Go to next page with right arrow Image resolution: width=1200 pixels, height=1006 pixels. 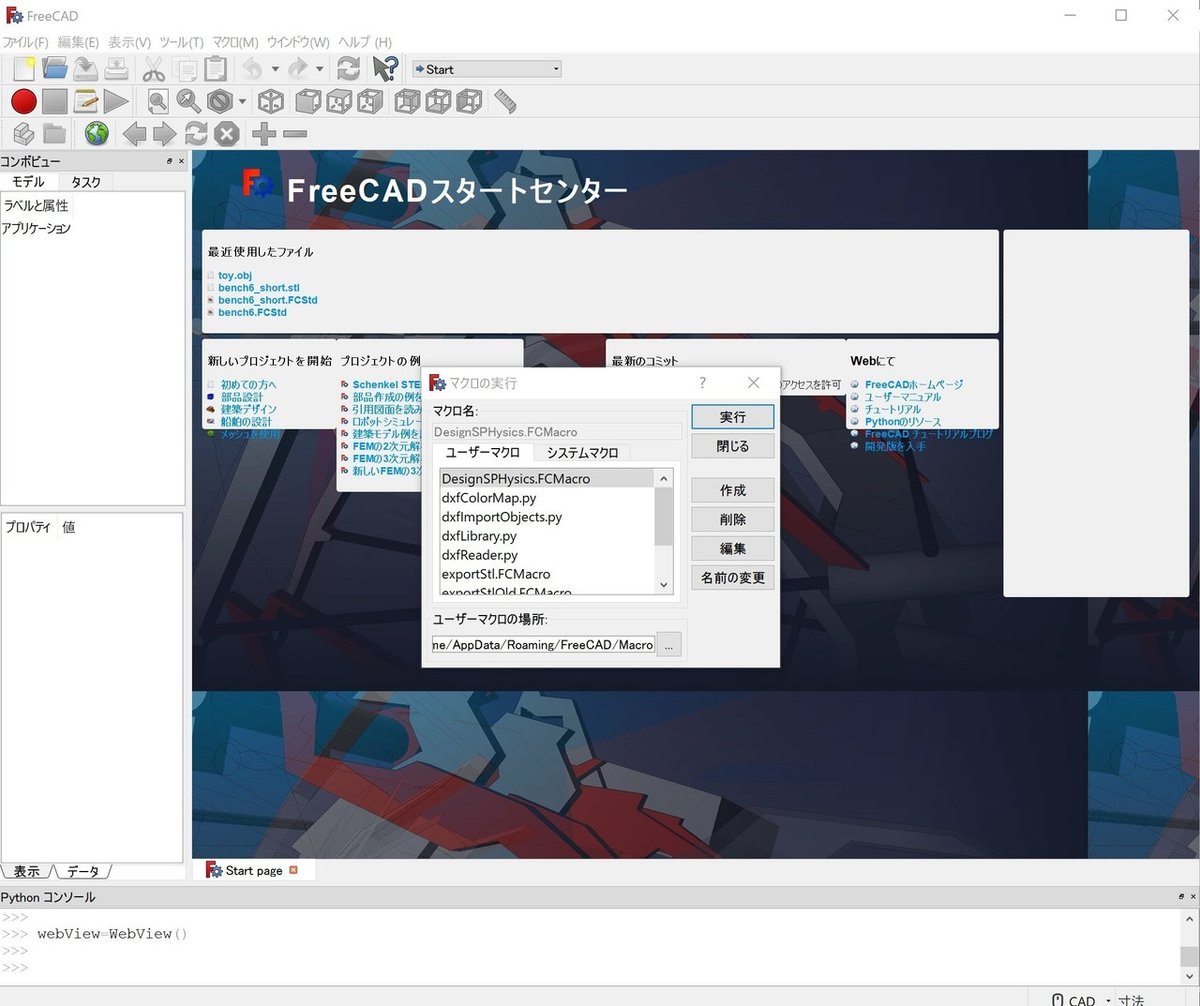click(x=165, y=133)
